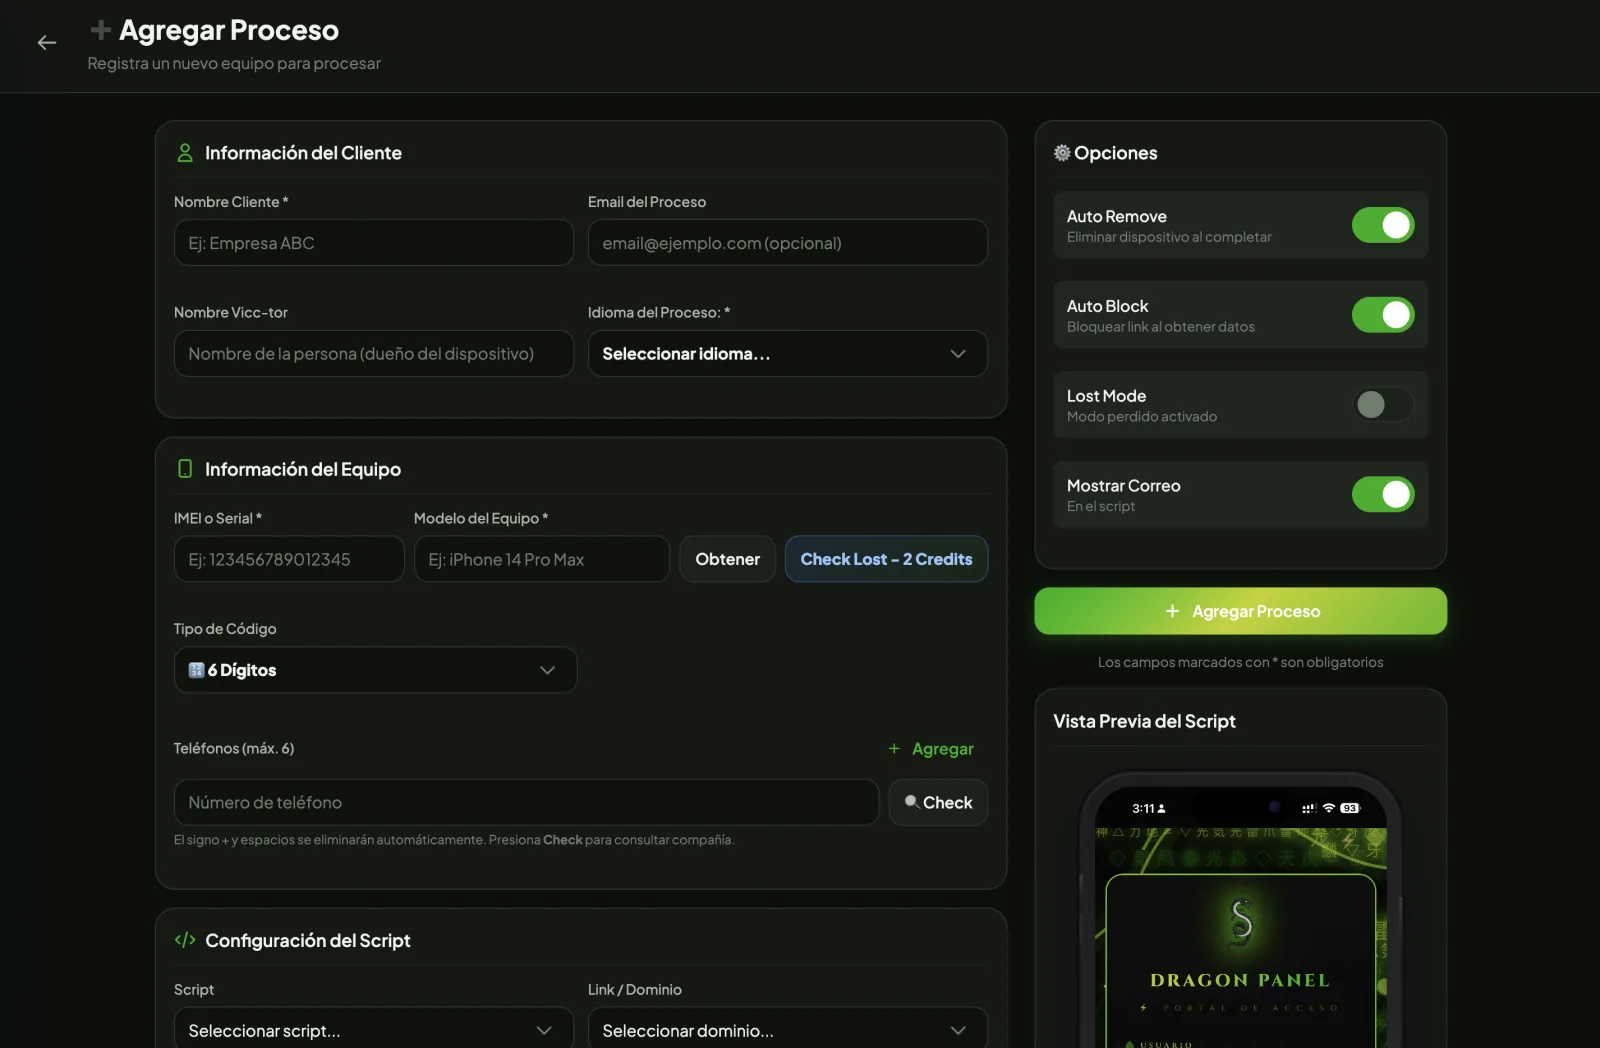Click the 'Eliminar dispositivo al completar' description
Viewport: 1600px width, 1048px height.
tap(1169, 237)
